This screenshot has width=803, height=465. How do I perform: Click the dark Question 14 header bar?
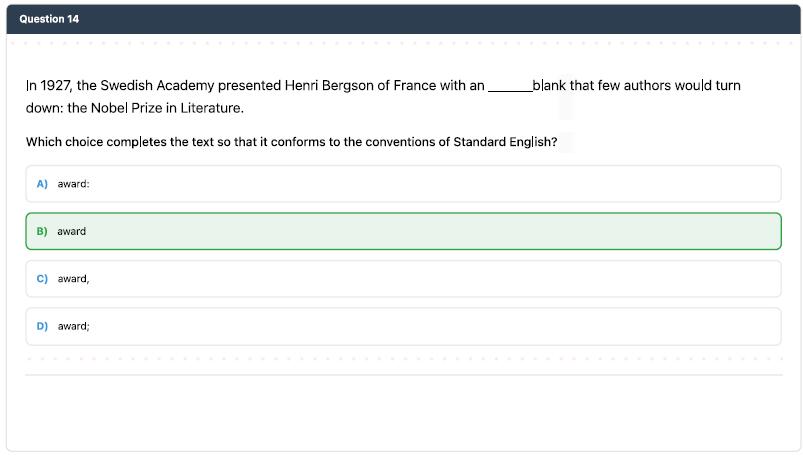402,19
